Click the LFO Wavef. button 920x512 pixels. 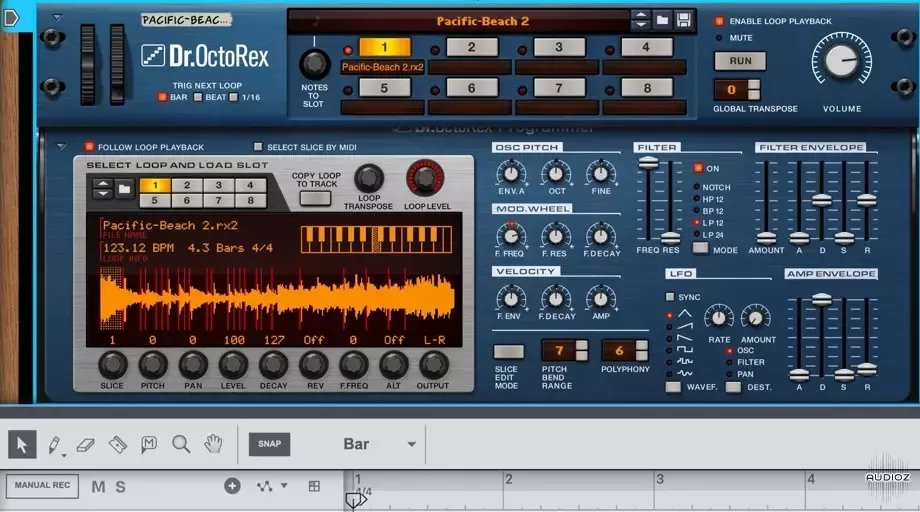pyautogui.click(x=673, y=387)
